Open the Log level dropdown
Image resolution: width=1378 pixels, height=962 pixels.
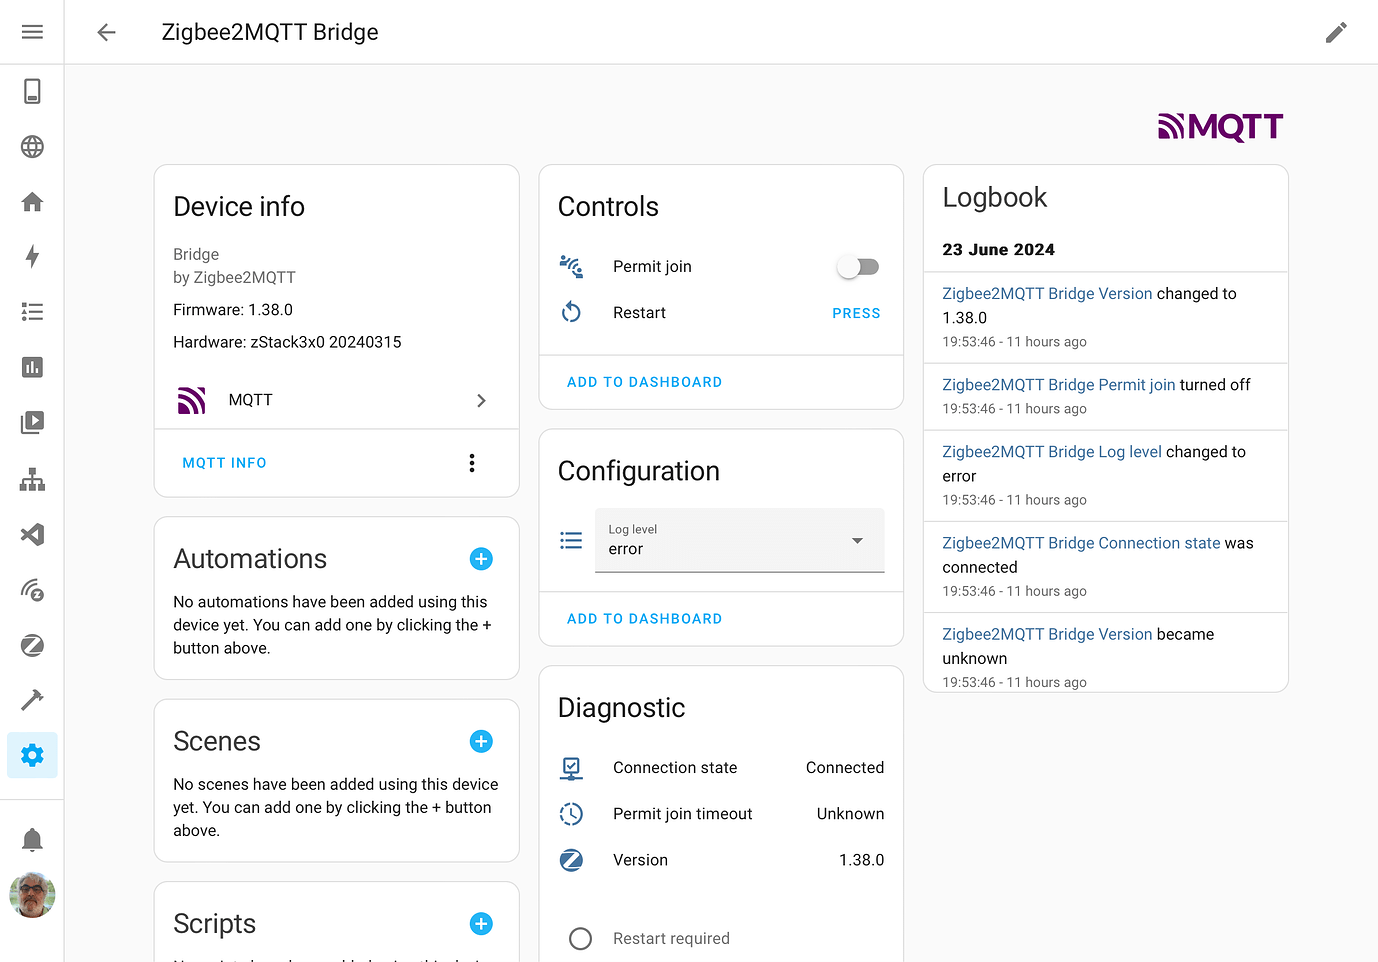tap(740, 540)
